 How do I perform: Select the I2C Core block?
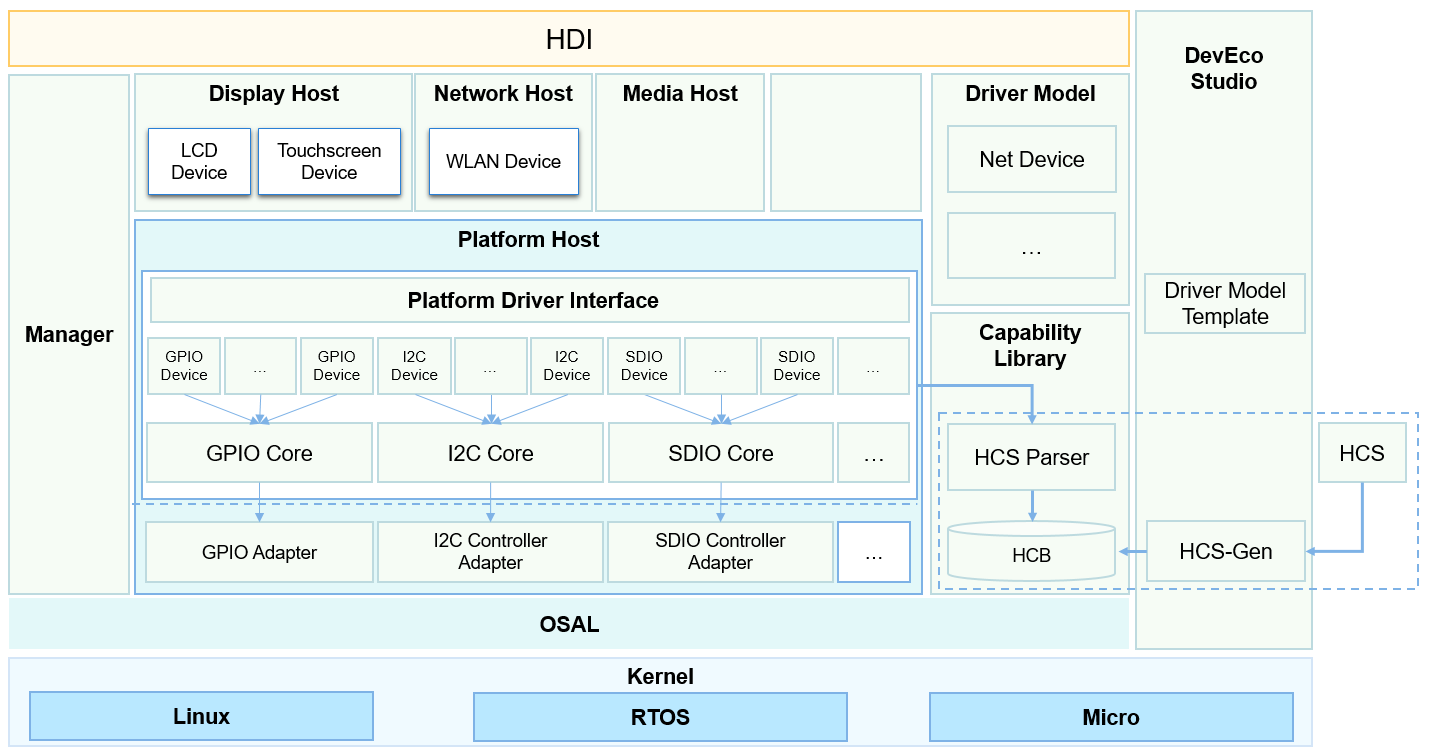[x=490, y=453]
